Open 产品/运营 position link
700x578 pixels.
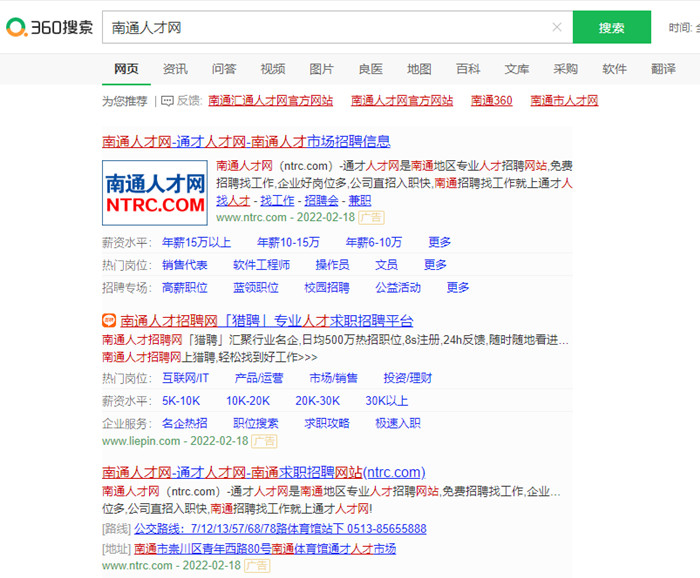click(259, 378)
